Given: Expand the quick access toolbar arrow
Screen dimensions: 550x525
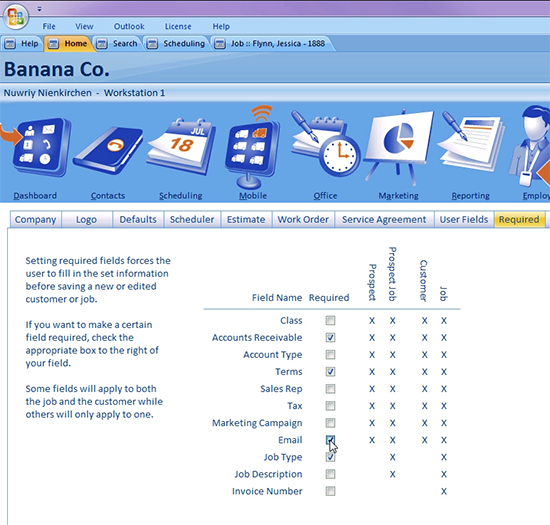Looking at the screenshot, I should (39, 9).
